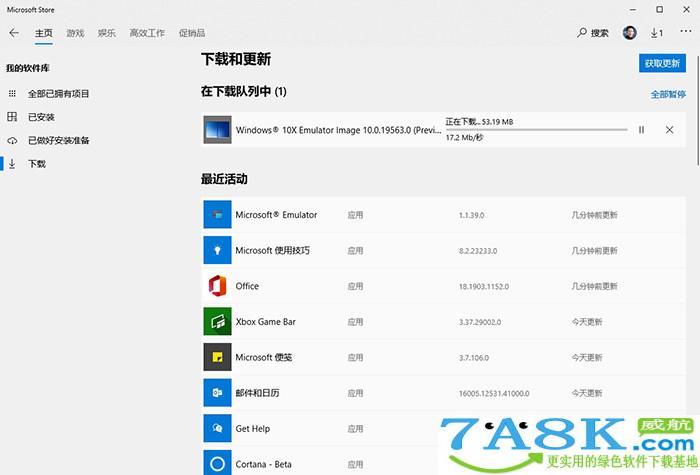Go back with the back arrow
Image resolution: width=700 pixels, height=475 pixels.
pos(14,33)
